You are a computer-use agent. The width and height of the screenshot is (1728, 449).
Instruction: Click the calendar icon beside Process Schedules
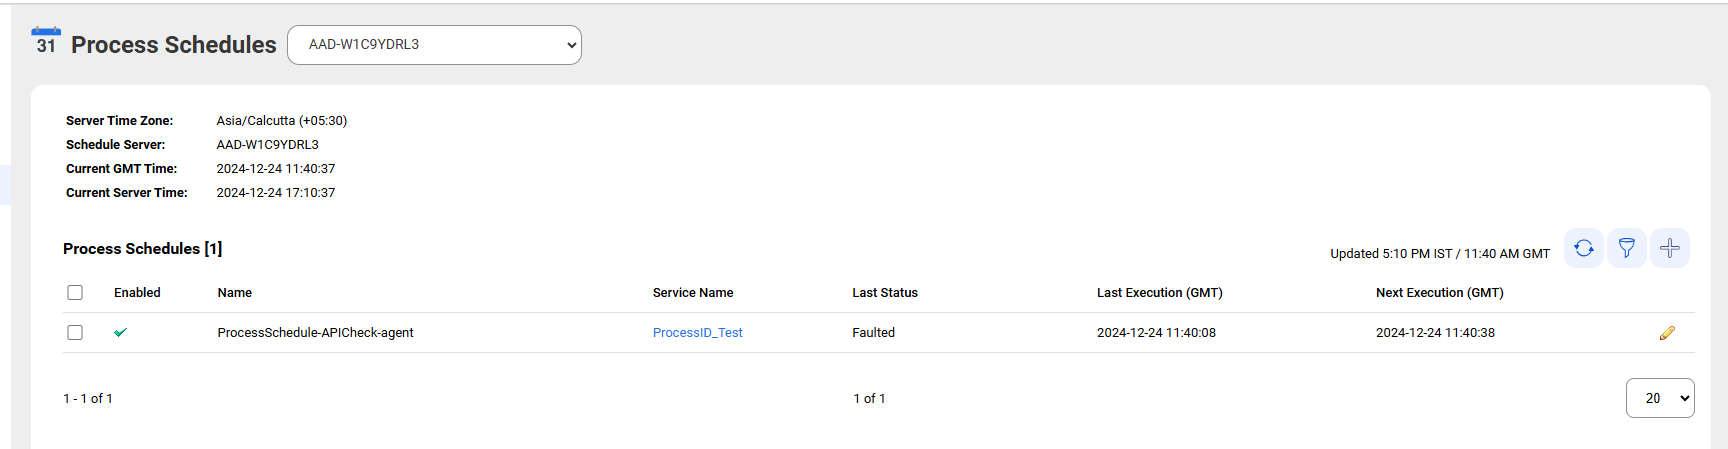point(46,41)
